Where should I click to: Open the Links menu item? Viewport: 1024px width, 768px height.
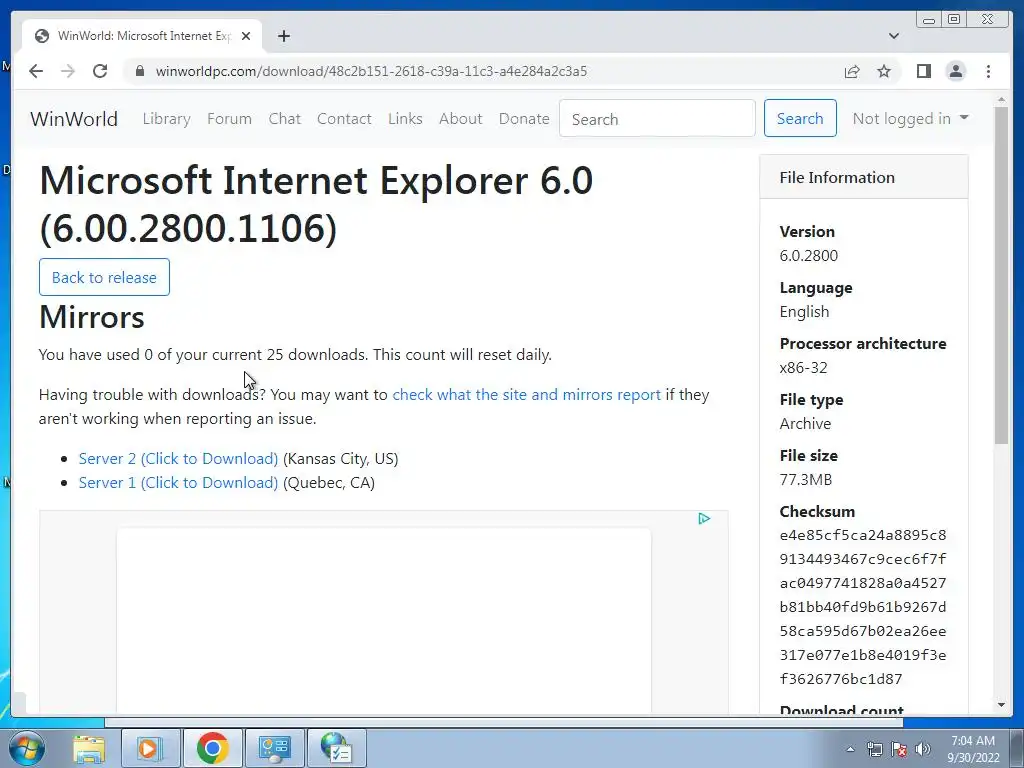pos(405,119)
